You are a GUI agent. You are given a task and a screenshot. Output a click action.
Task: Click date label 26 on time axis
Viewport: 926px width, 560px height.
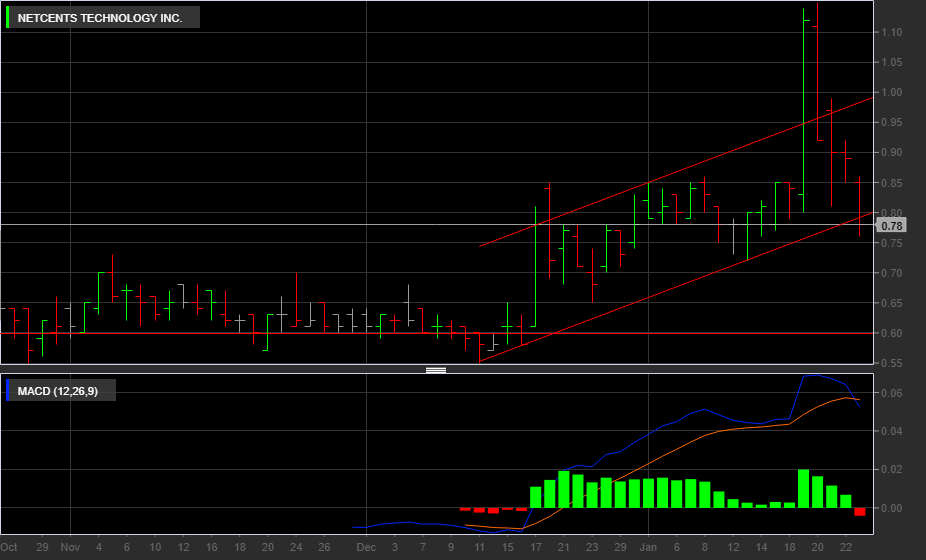(324, 548)
